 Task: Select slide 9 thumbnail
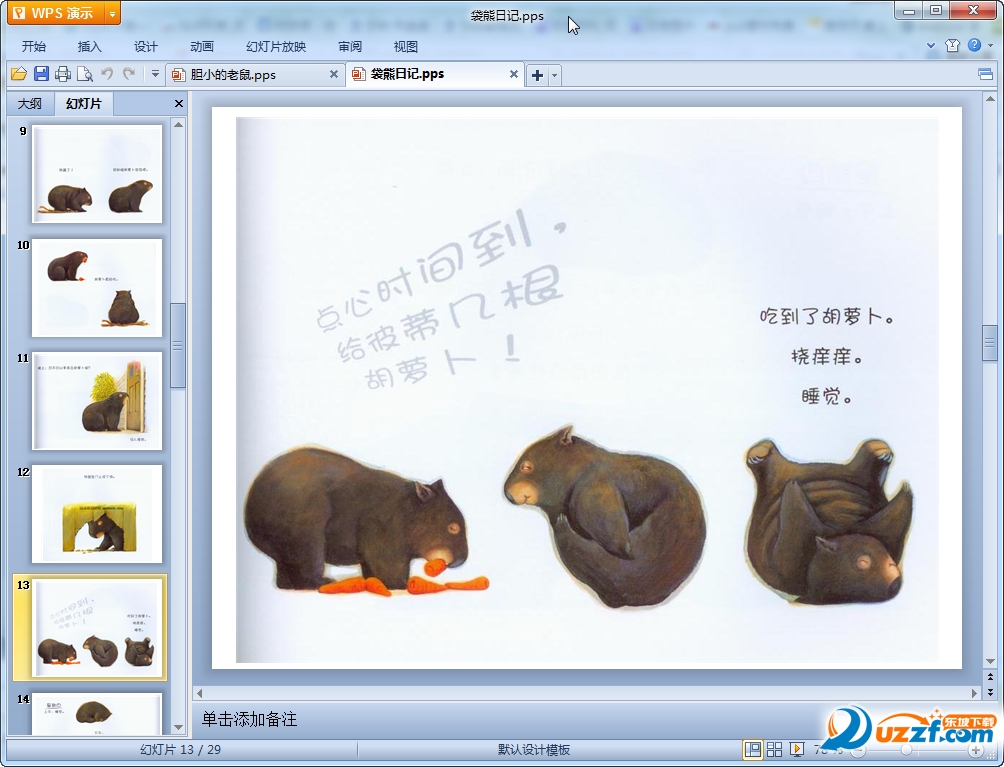click(x=97, y=174)
